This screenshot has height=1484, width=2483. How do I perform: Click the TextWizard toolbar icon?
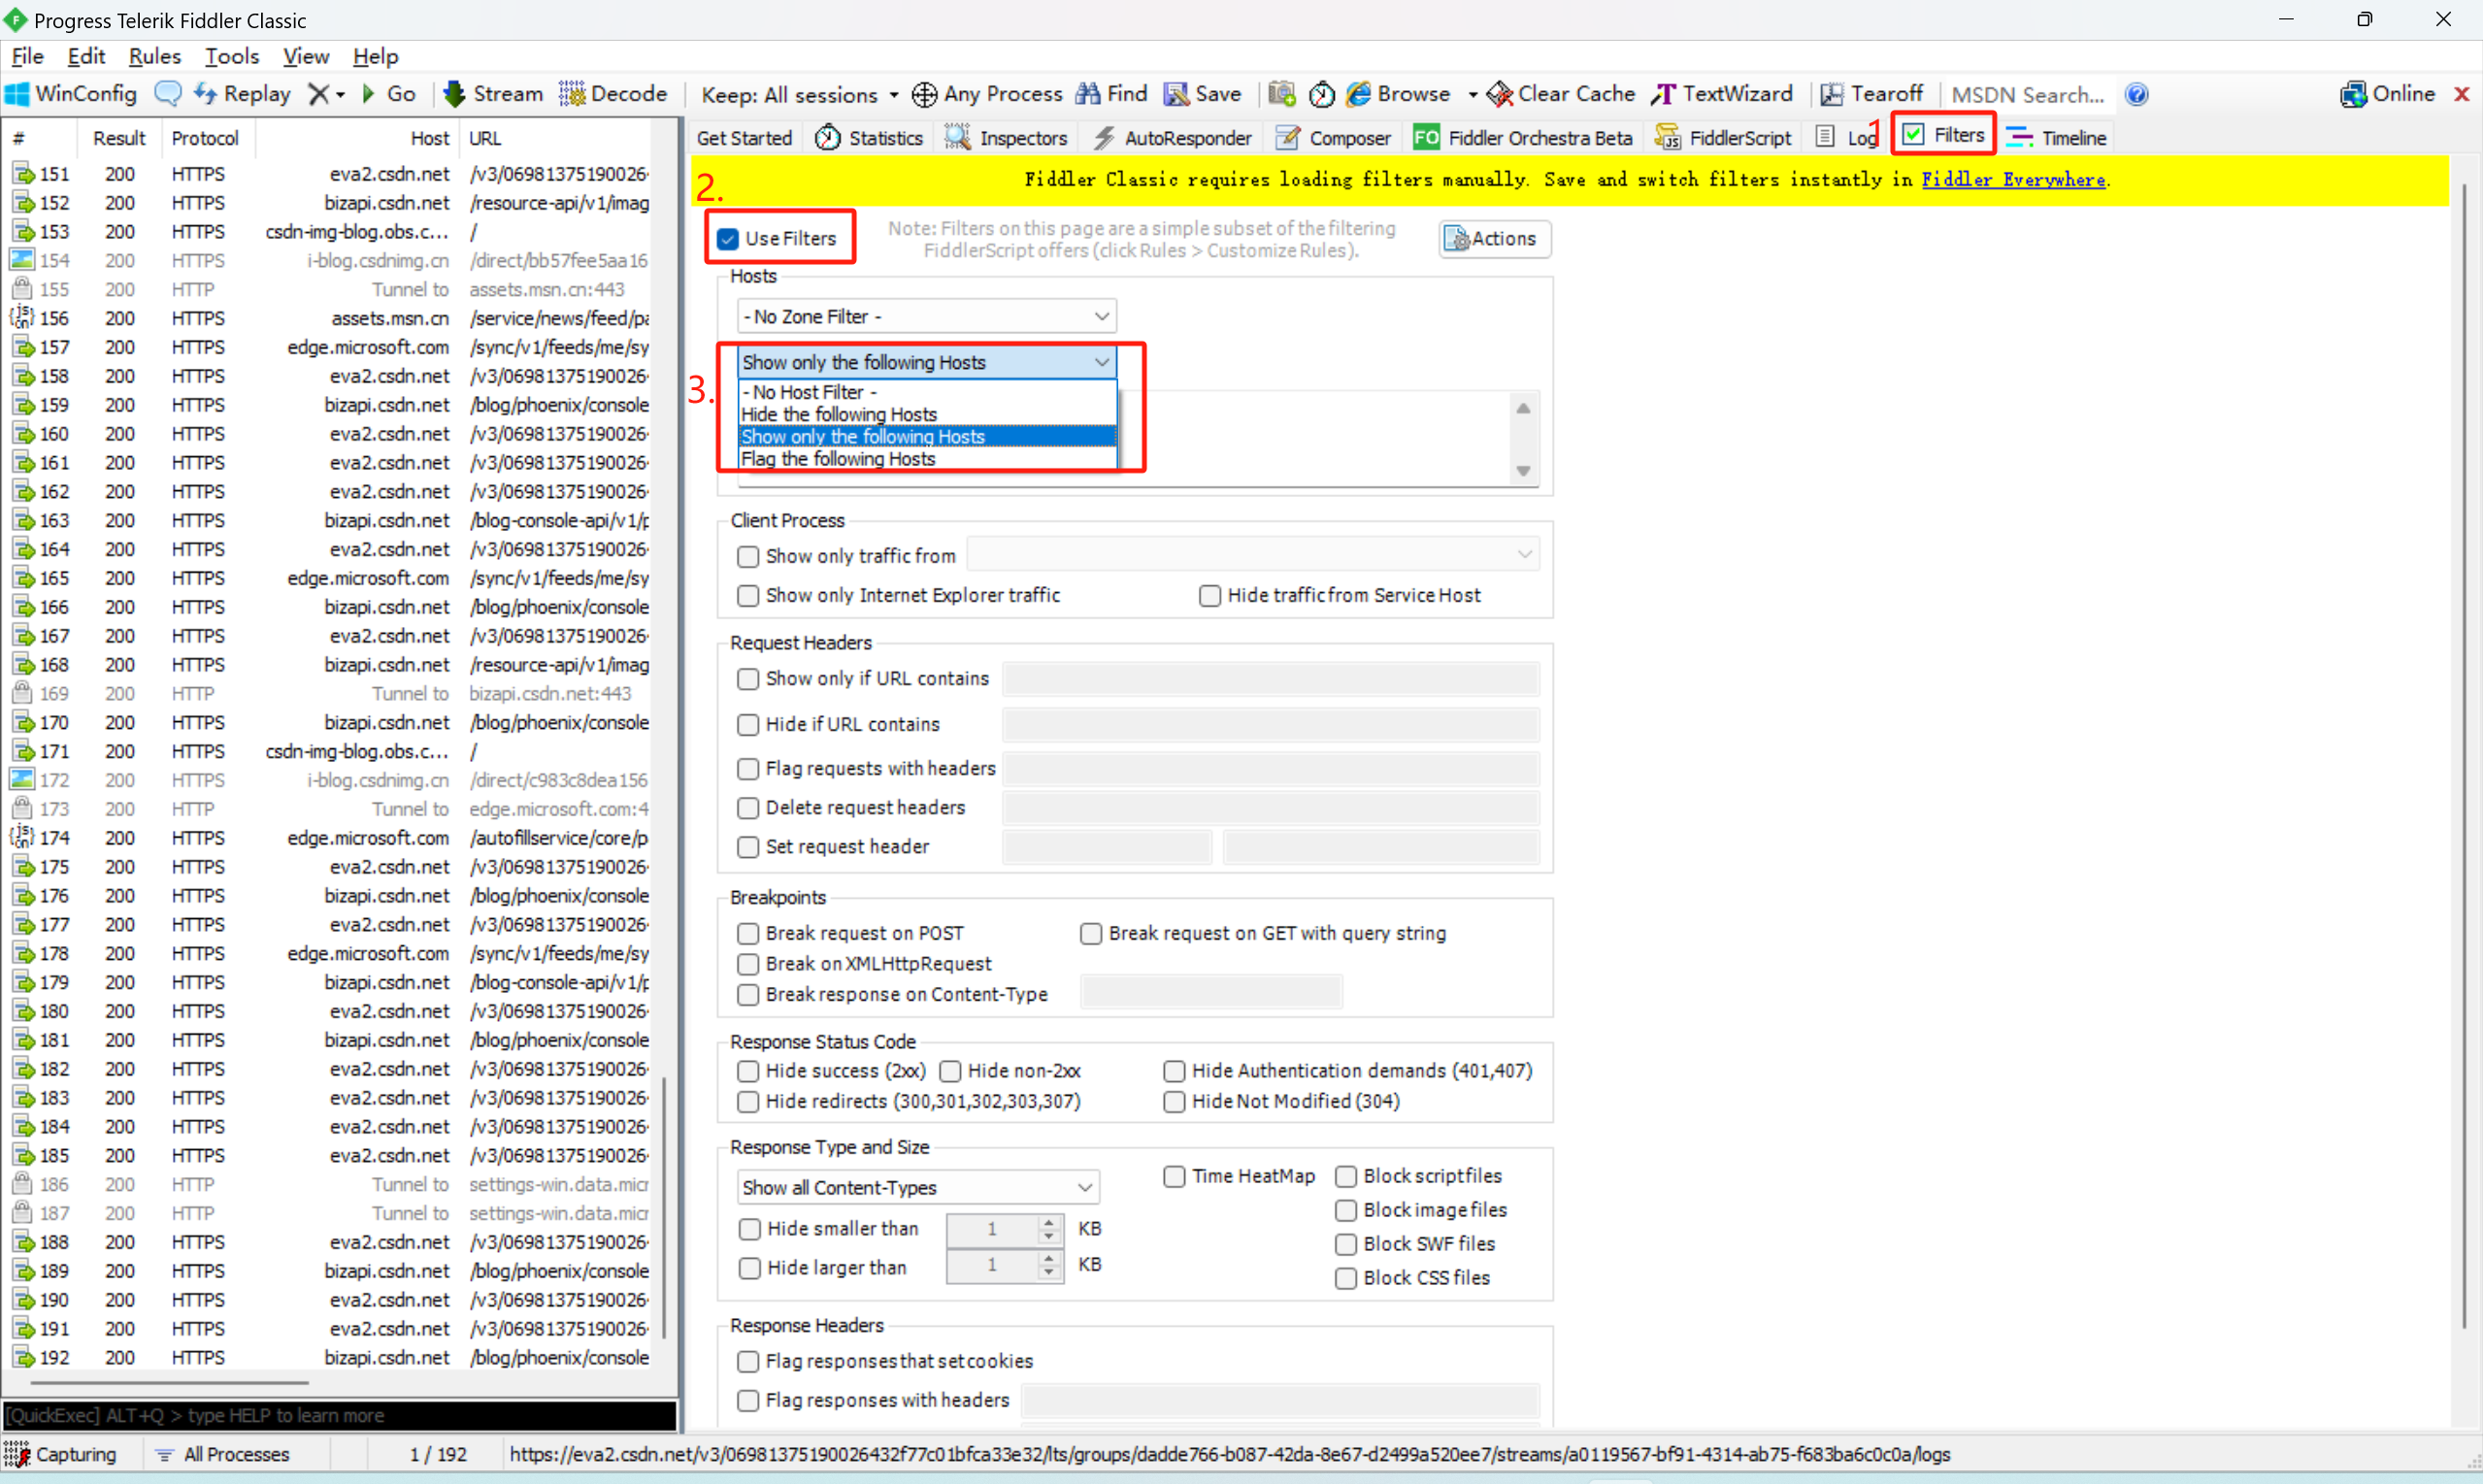point(1664,94)
